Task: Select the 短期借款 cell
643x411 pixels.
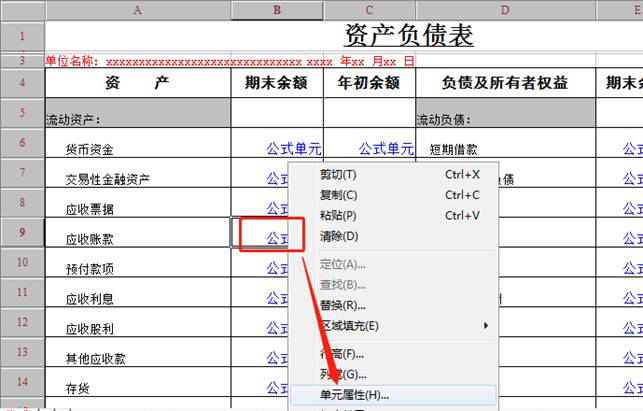Action: pyautogui.click(x=455, y=151)
